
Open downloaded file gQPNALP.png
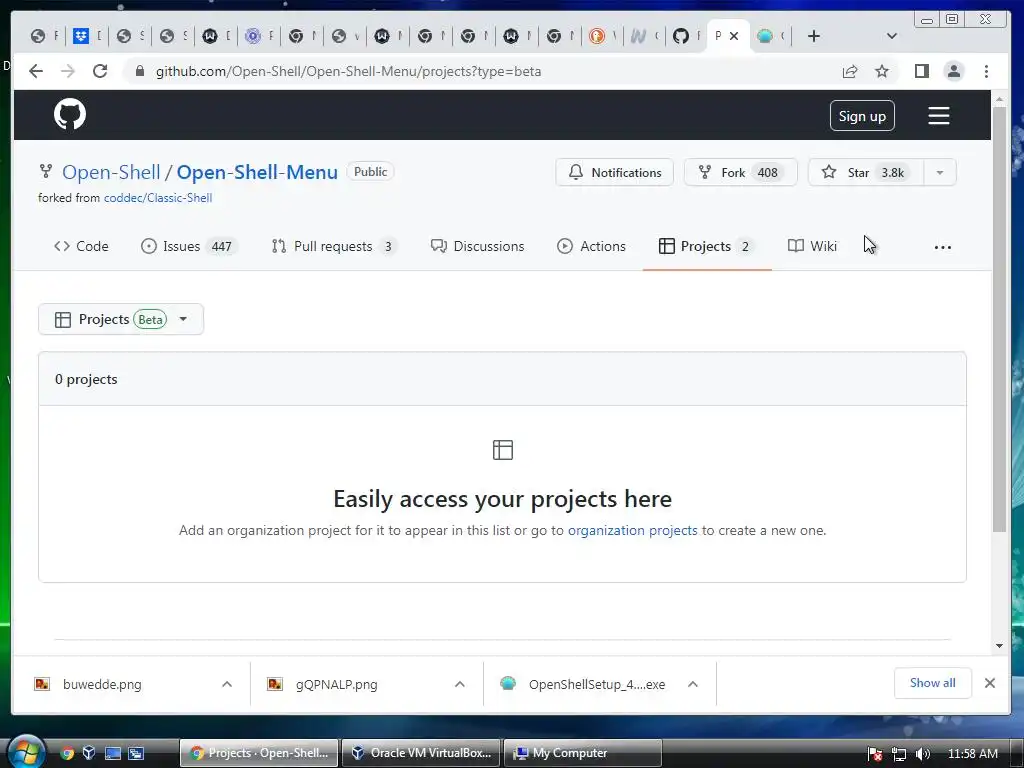tap(336, 684)
